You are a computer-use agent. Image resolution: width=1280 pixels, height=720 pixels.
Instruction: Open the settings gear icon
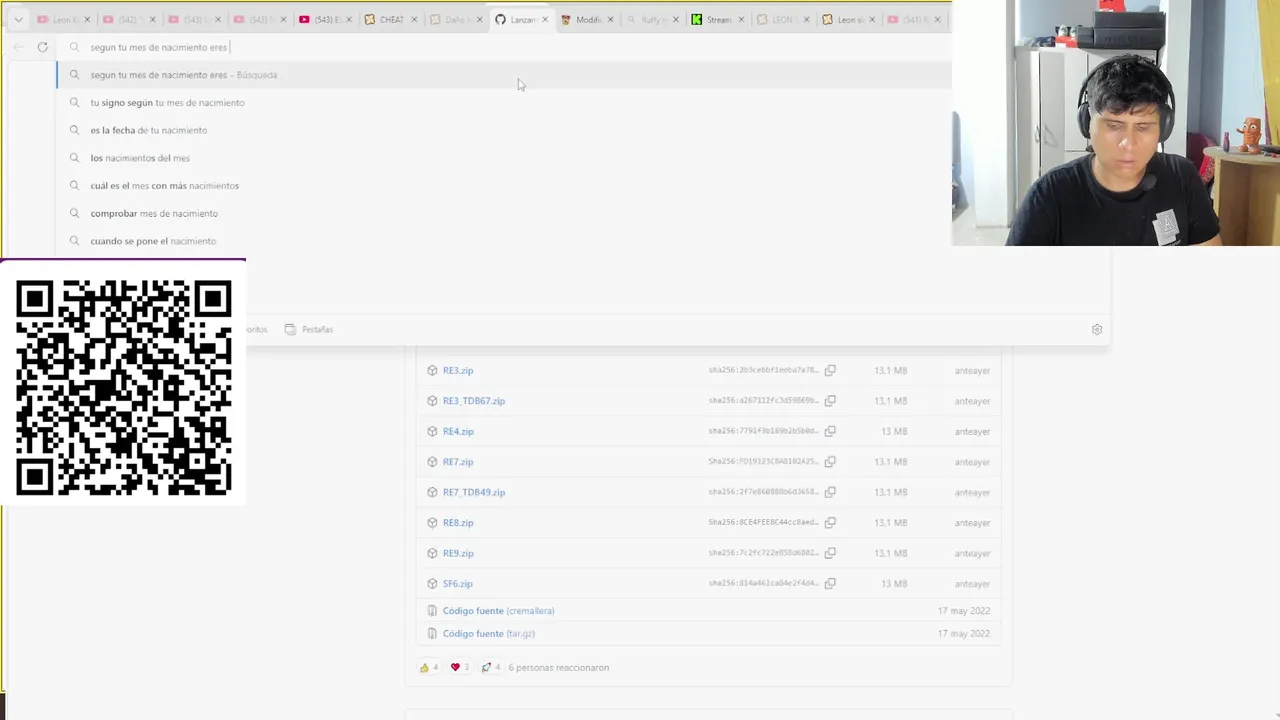tap(1097, 329)
